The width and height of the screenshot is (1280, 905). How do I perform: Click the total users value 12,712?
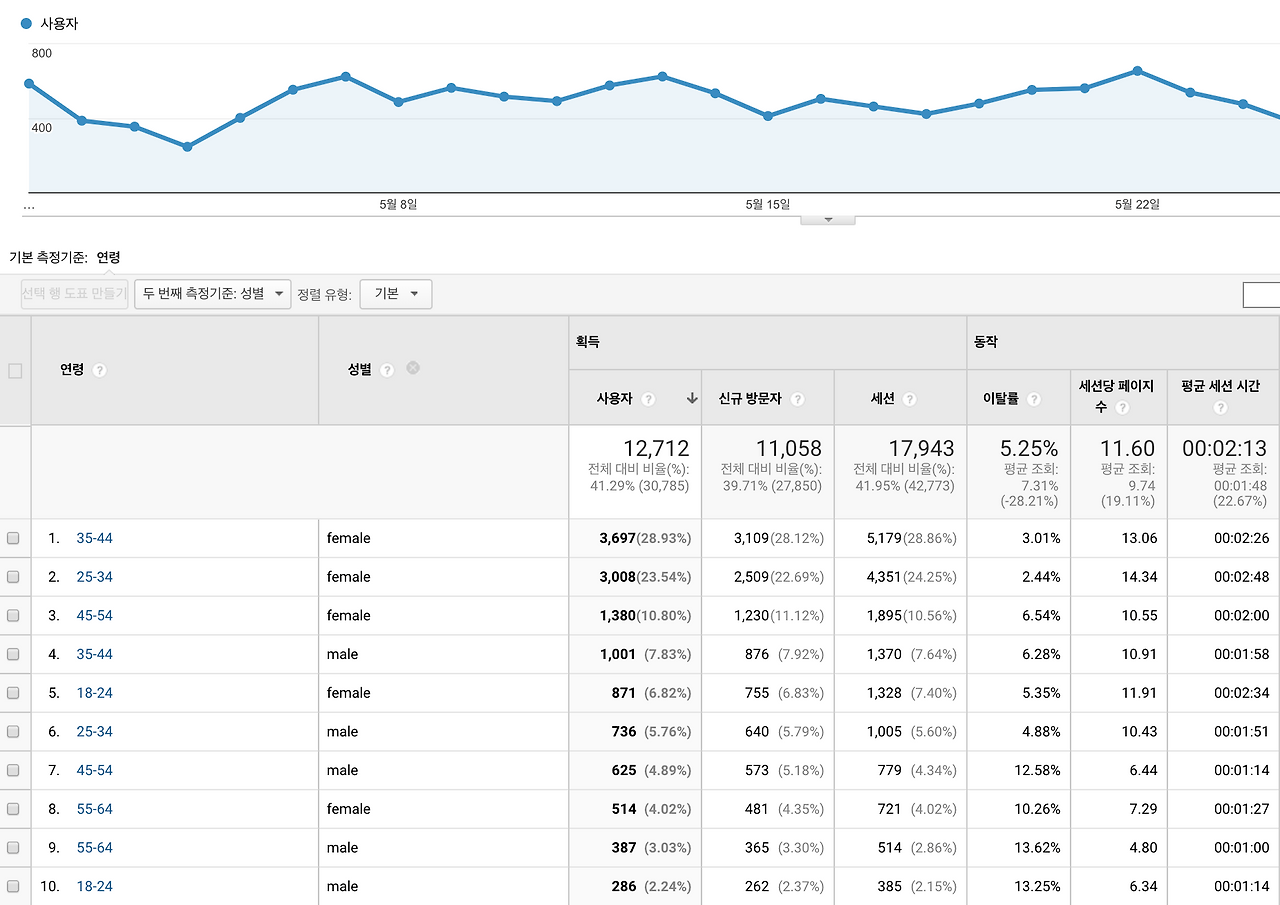(x=656, y=449)
